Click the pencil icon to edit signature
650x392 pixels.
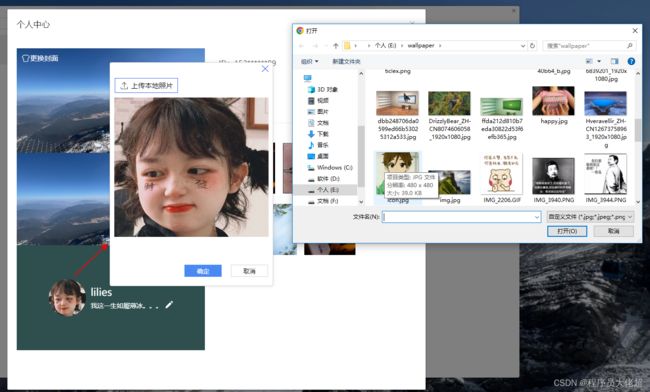169,305
